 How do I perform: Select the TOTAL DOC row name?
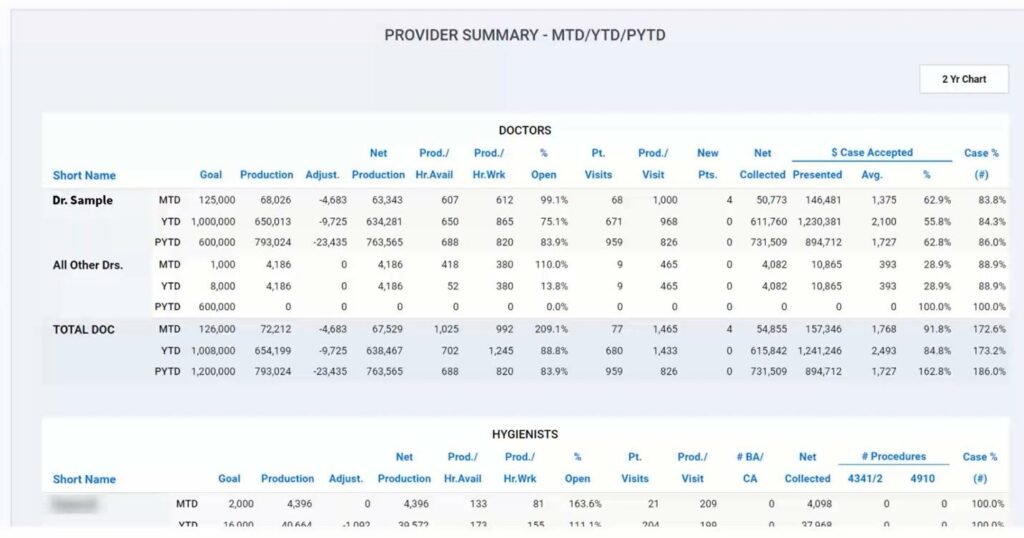click(84, 330)
